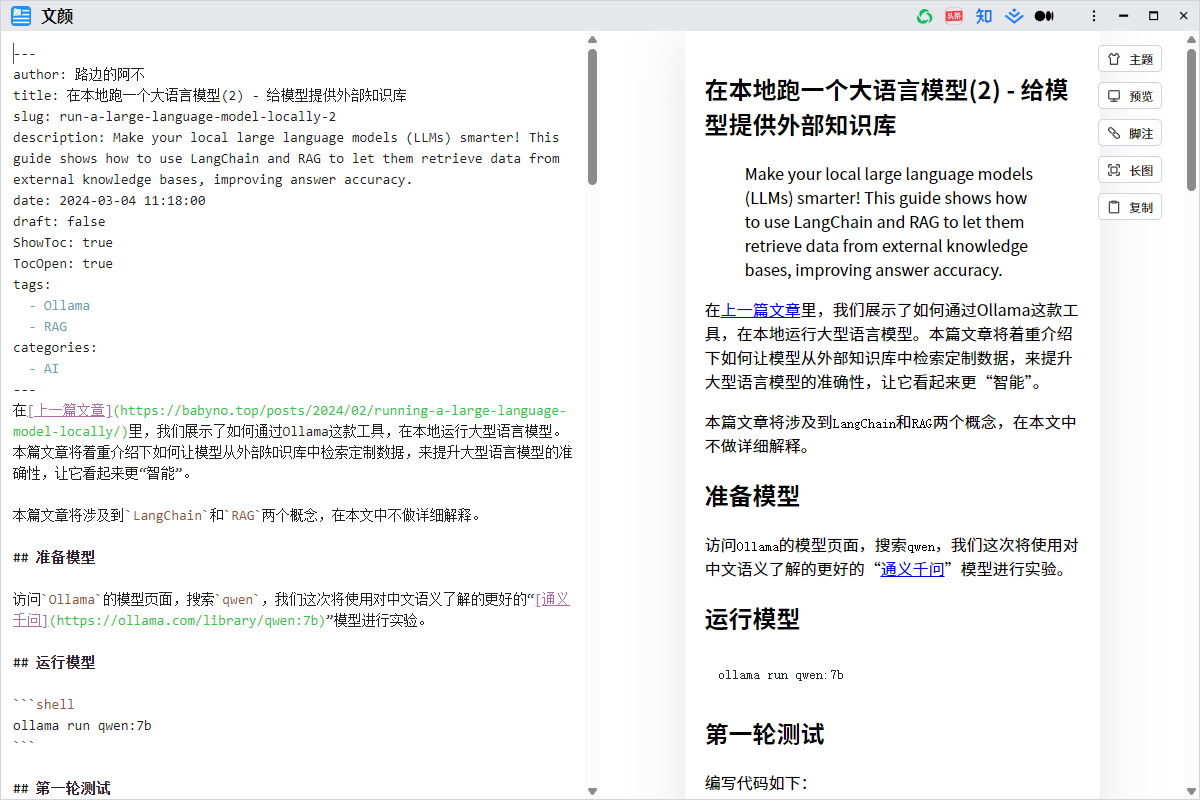
Task: Open the 预览 (preview) mode
Action: pos(1129,95)
